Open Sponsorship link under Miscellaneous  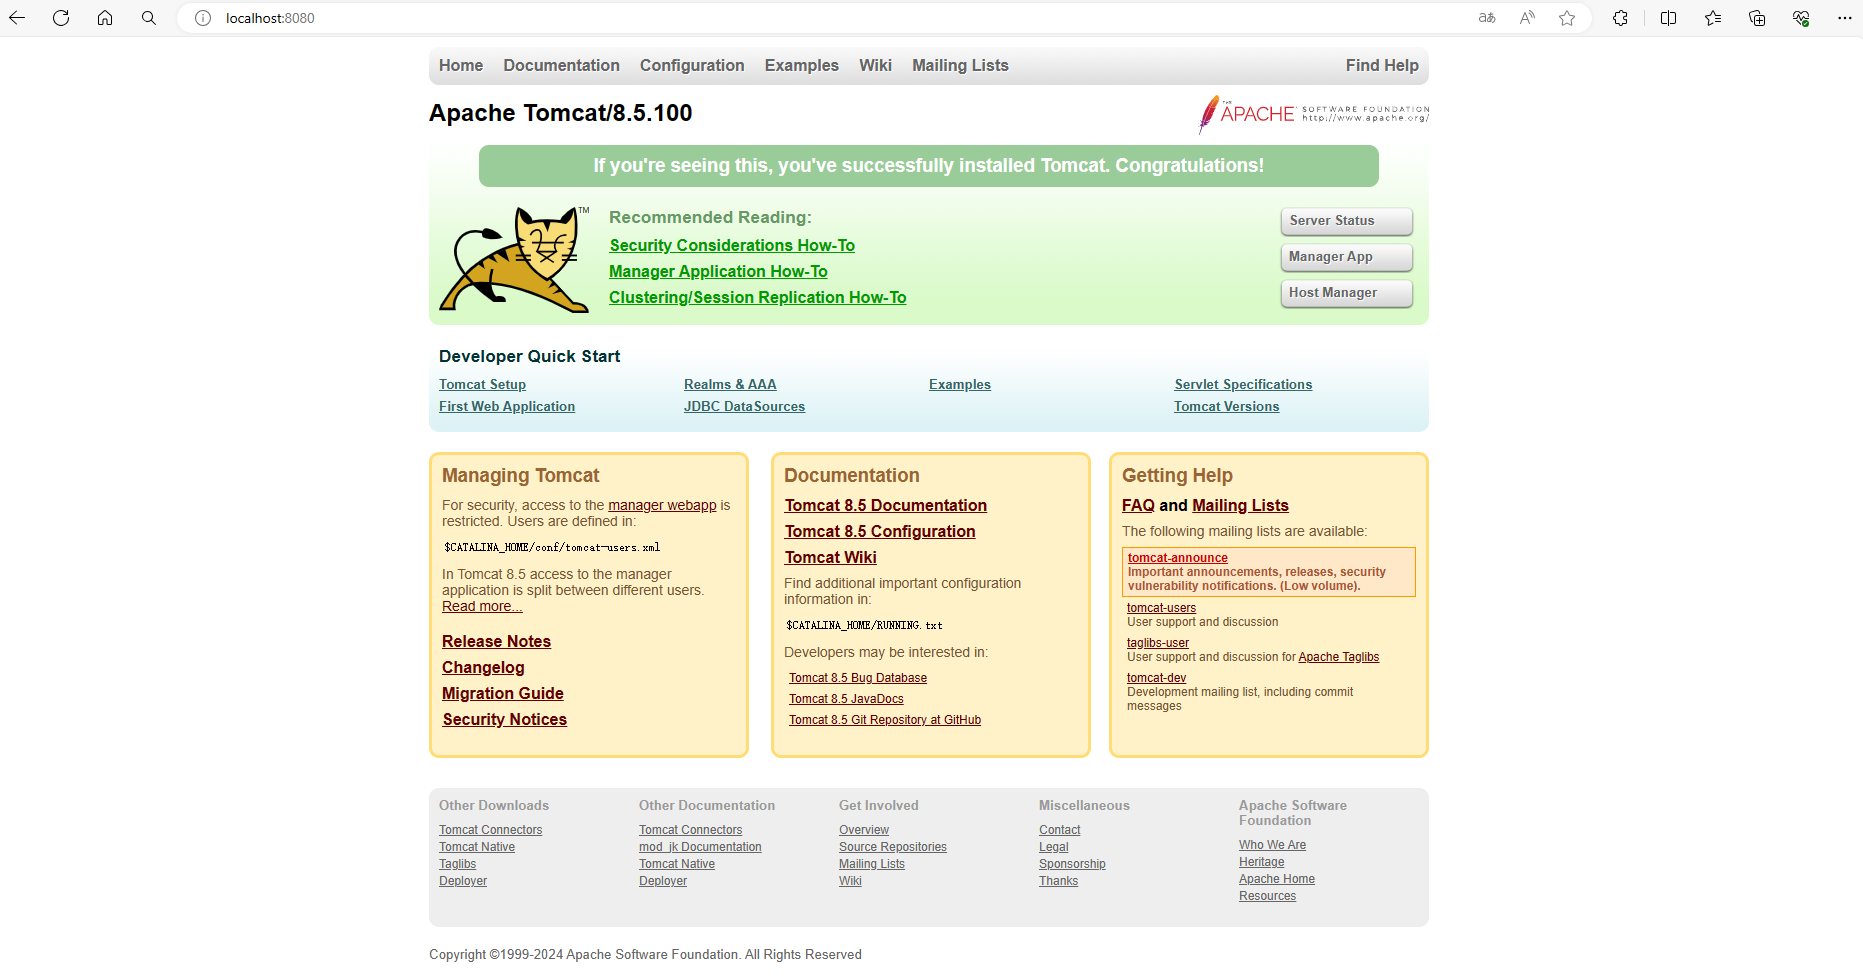[x=1072, y=864]
